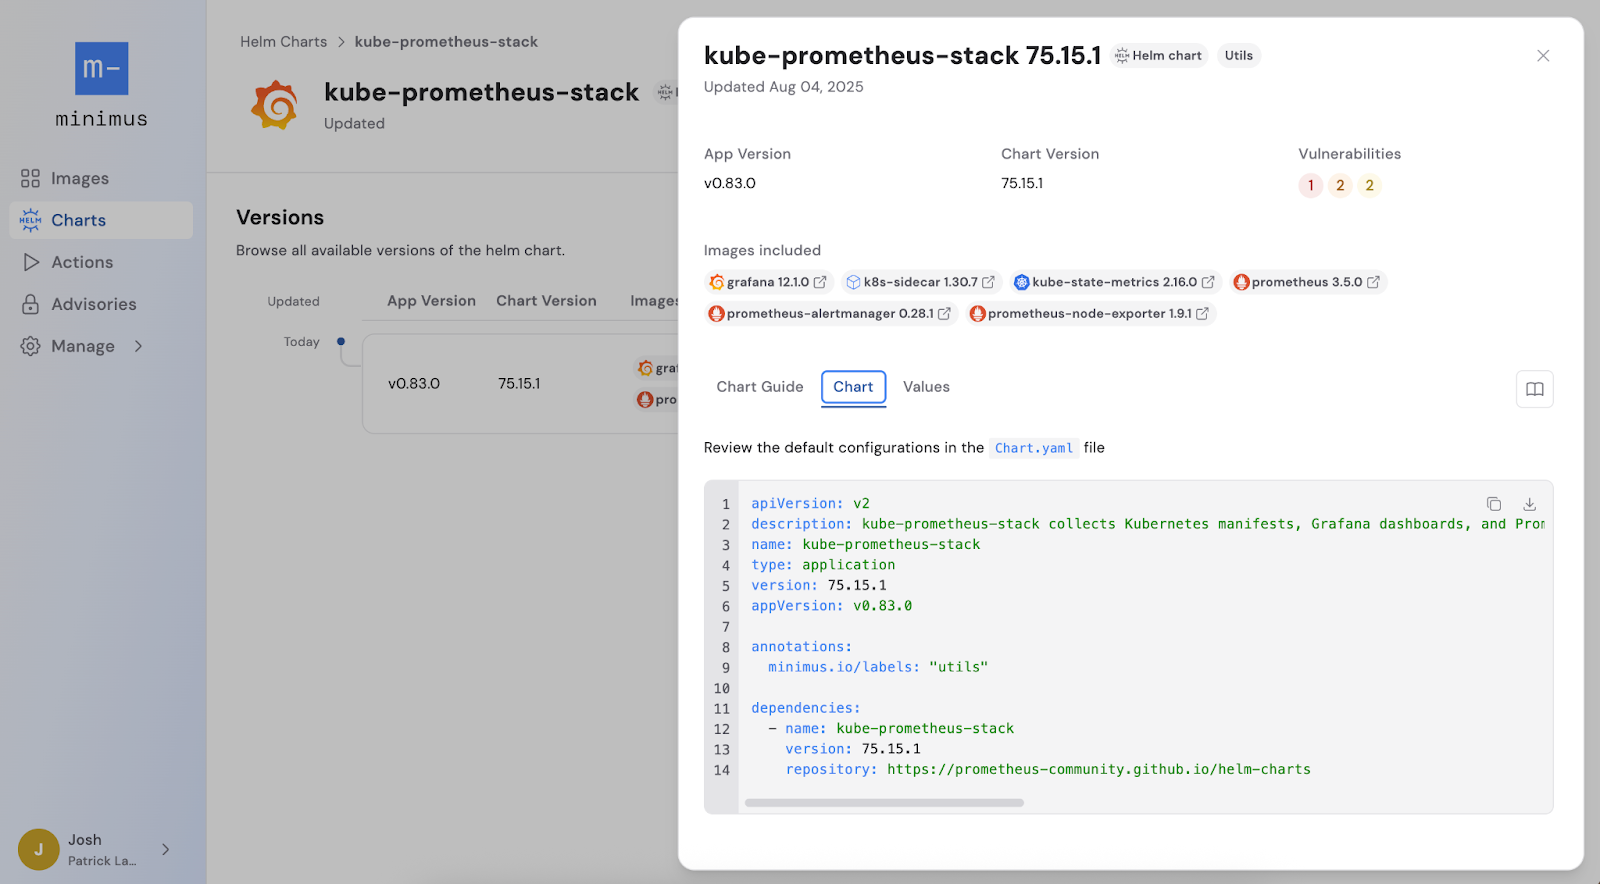Click the minimus.io/labels annotation line

878,667
